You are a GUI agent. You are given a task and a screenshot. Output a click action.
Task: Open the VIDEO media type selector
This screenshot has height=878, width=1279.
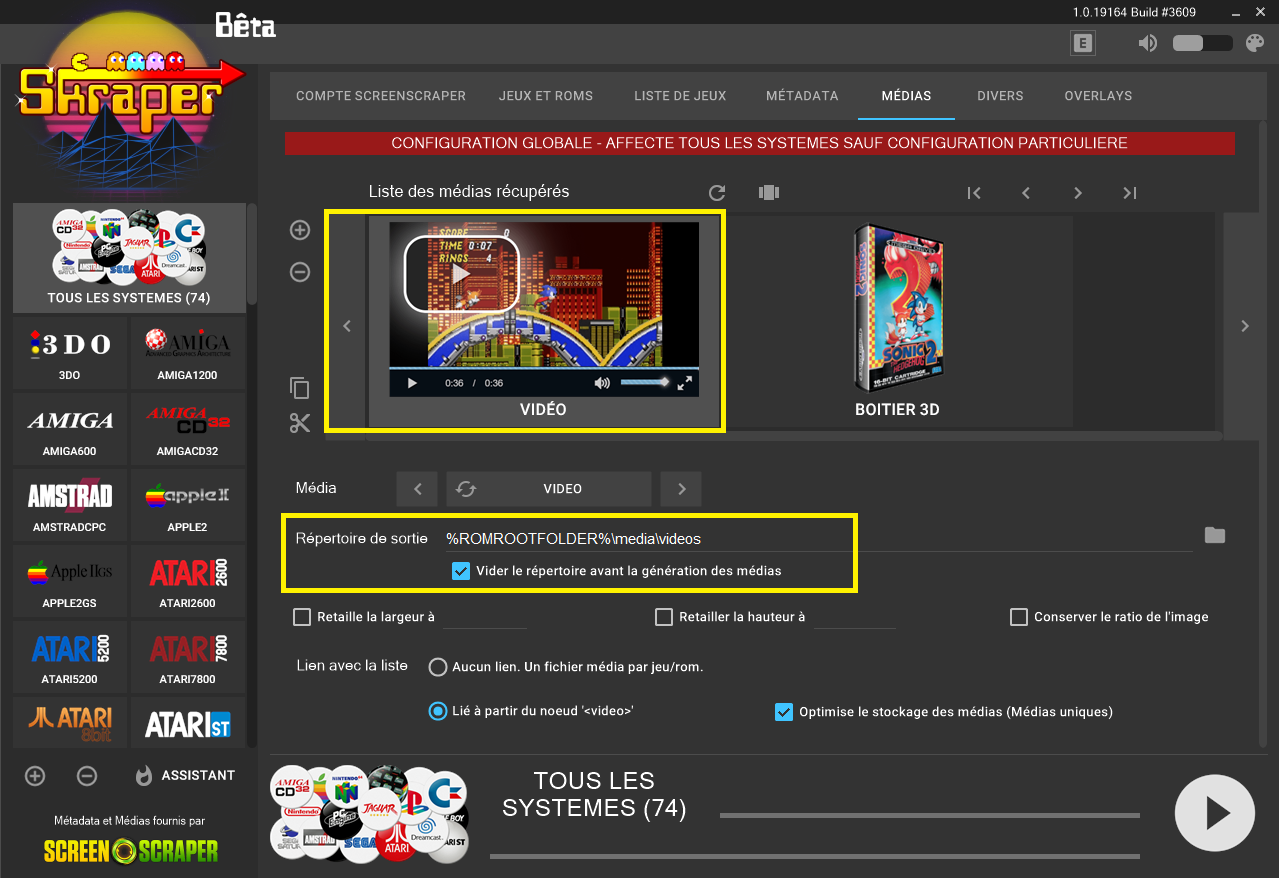549,489
